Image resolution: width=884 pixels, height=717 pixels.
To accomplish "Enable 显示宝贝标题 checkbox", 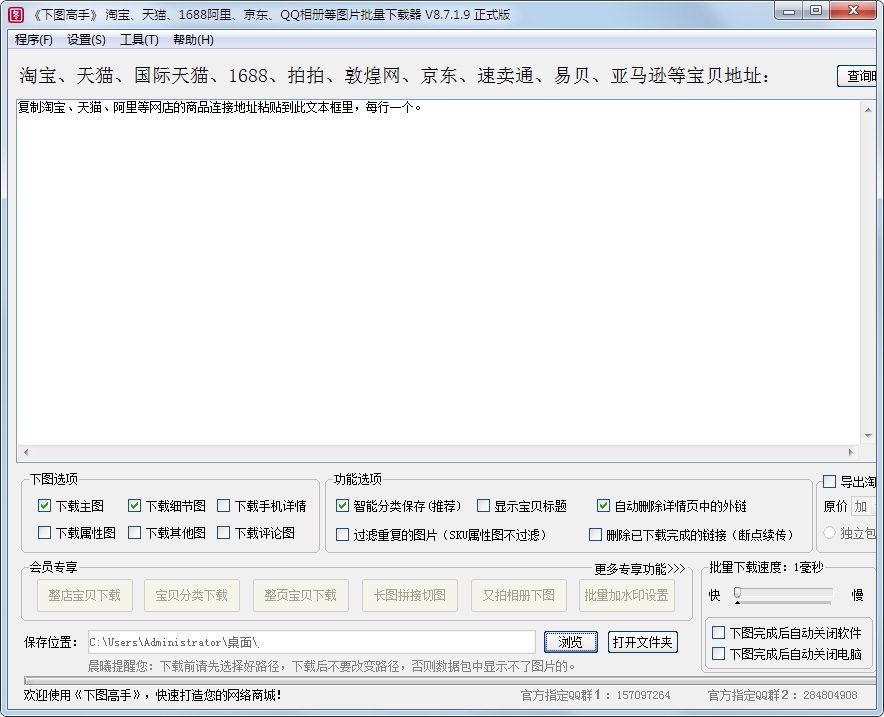I will pyautogui.click(x=484, y=506).
